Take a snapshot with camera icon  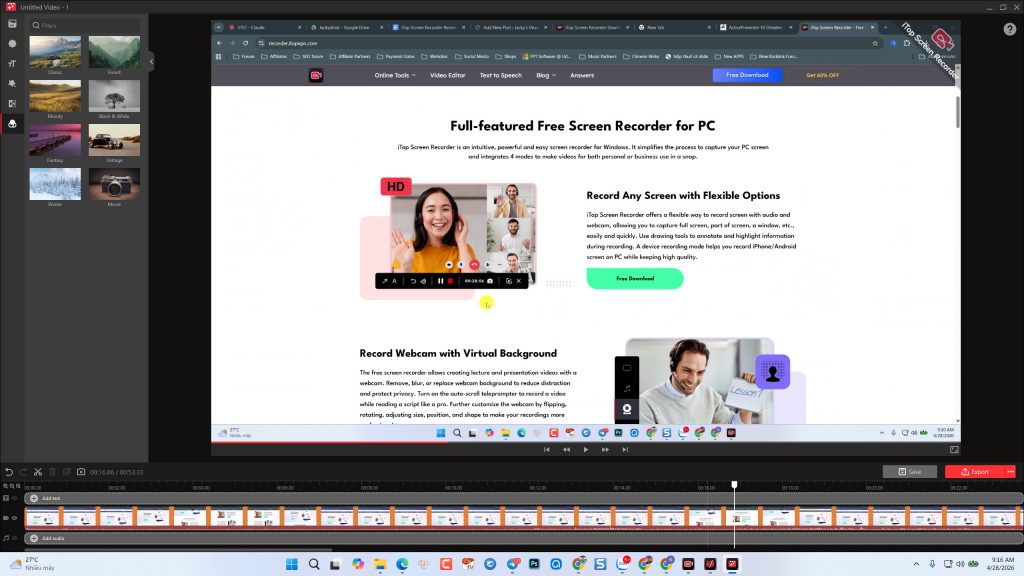point(81,472)
